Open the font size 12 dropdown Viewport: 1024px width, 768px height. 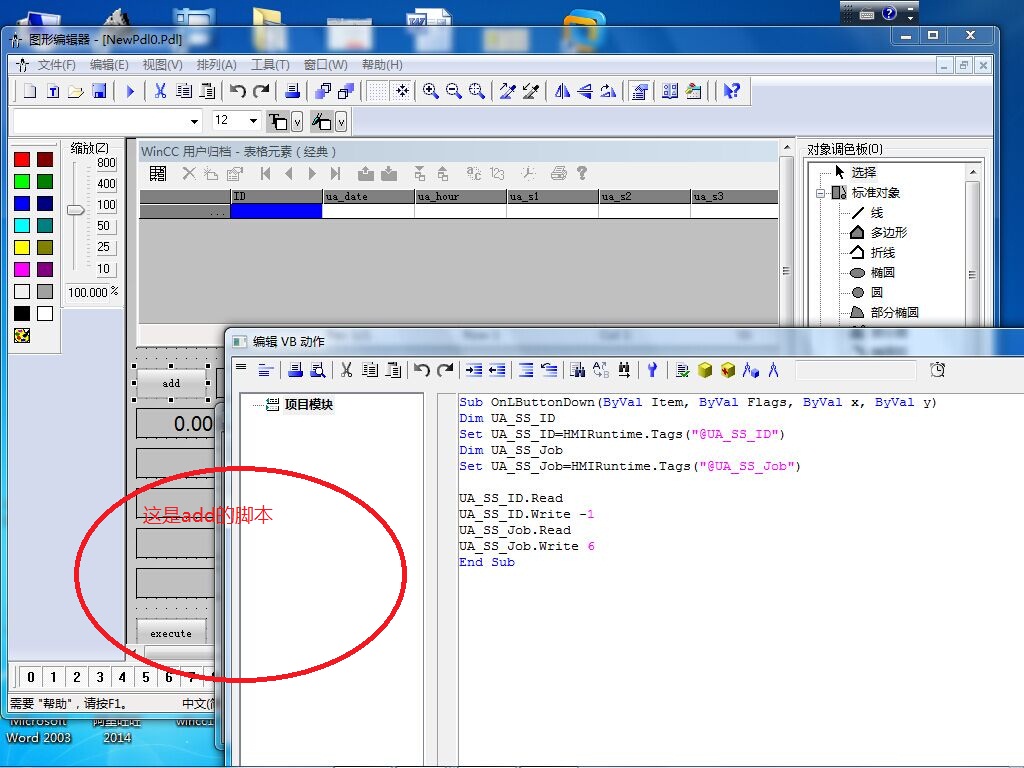point(253,121)
